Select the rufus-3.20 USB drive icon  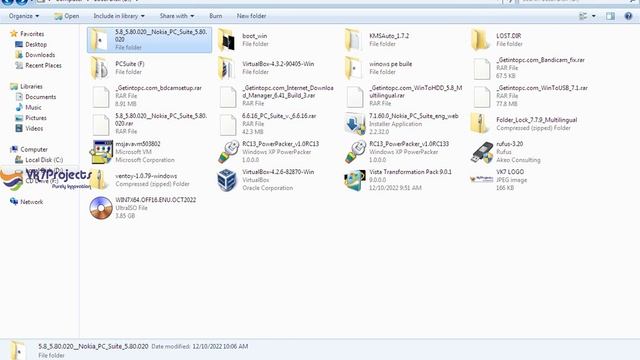(482, 152)
